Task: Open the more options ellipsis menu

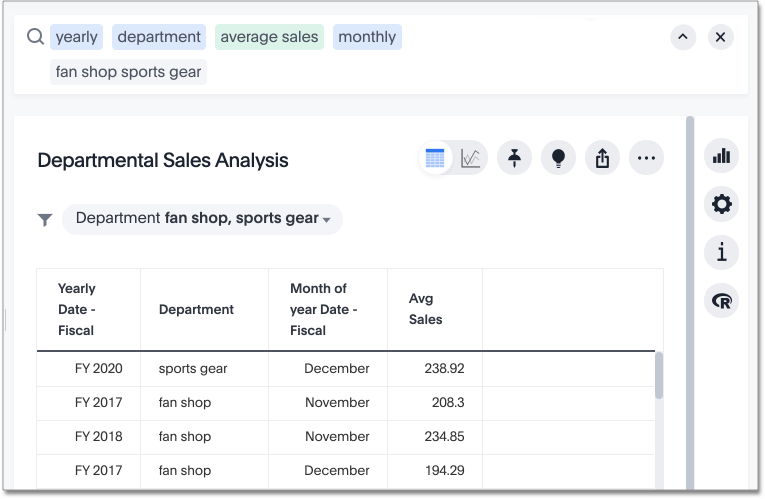Action: [x=646, y=159]
